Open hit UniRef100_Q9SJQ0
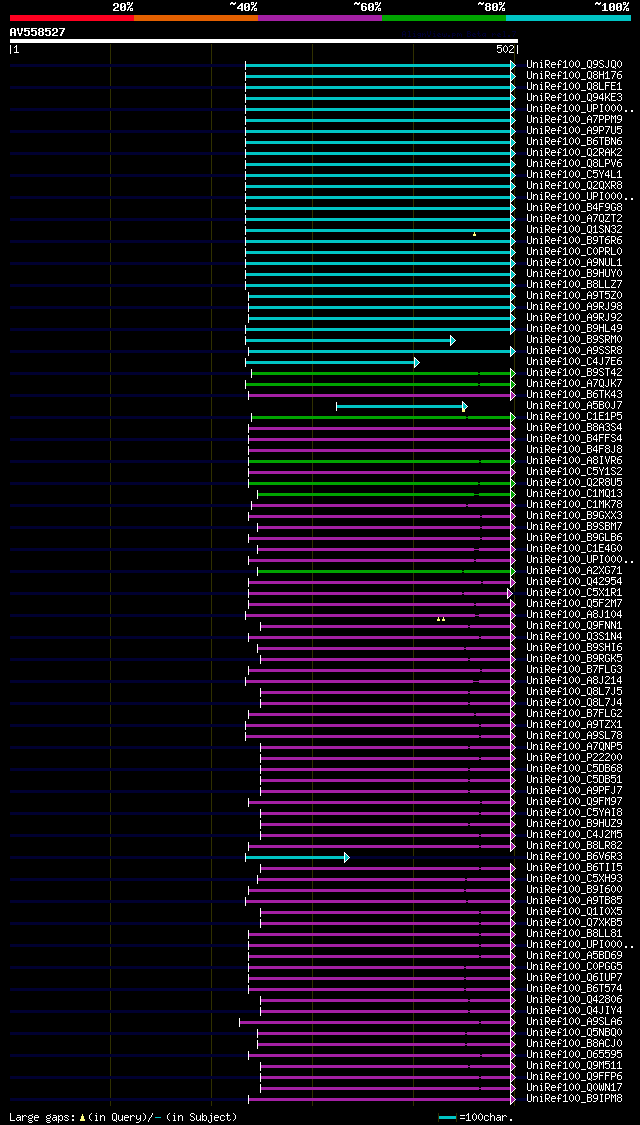 pyautogui.click(x=574, y=65)
